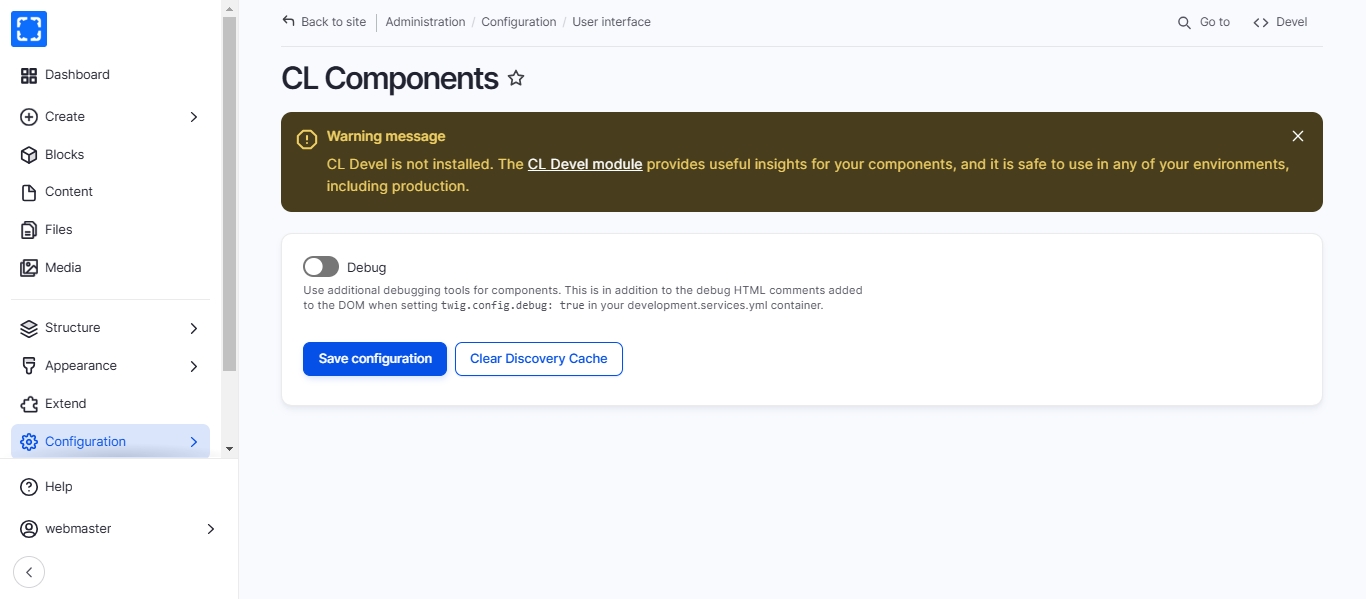Open Extend from the sidebar
This screenshot has height=599, width=1366.
click(x=65, y=404)
